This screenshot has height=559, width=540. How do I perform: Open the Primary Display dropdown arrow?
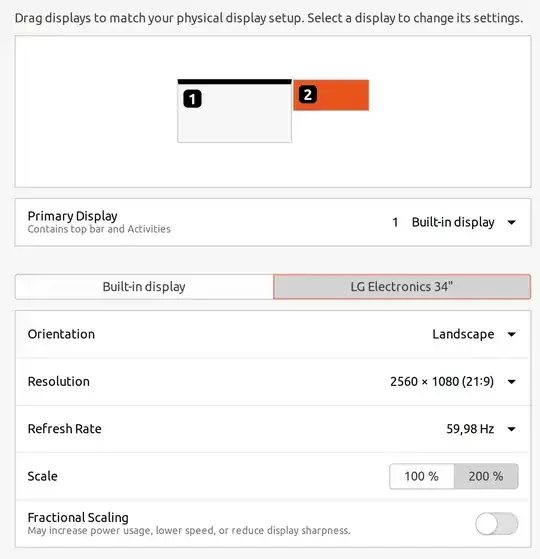[x=511, y=222]
